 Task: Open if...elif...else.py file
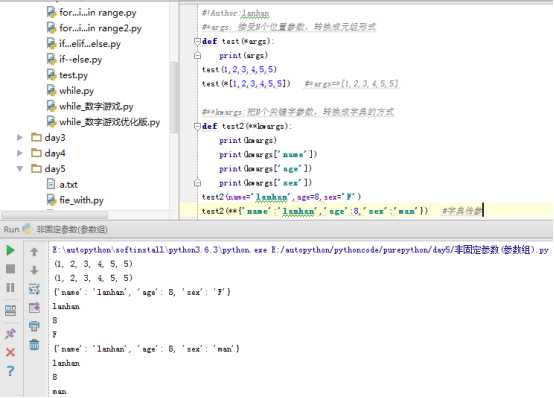[90, 44]
